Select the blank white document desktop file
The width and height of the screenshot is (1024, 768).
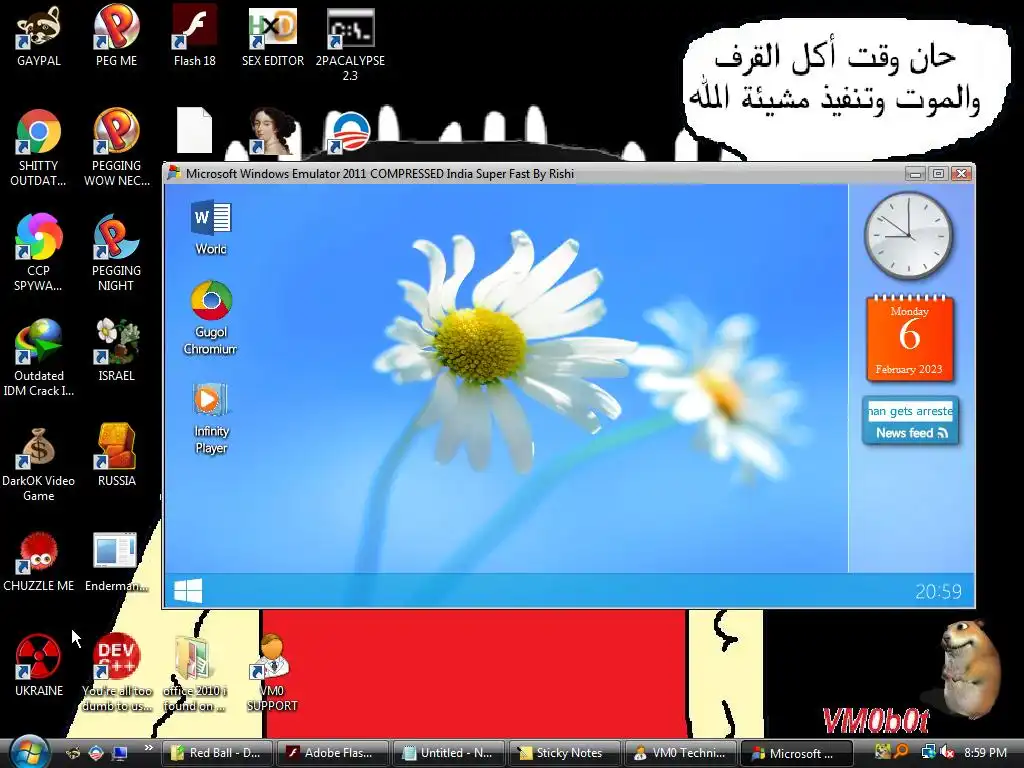[x=195, y=131]
